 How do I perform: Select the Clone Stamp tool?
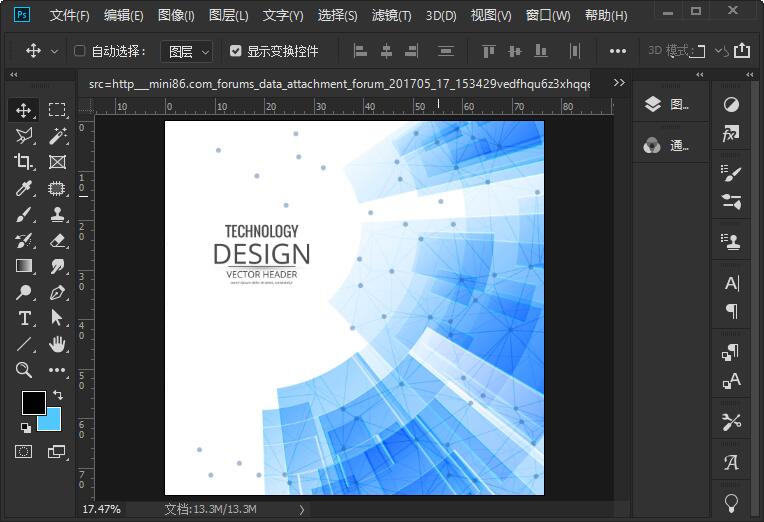(57, 214)
